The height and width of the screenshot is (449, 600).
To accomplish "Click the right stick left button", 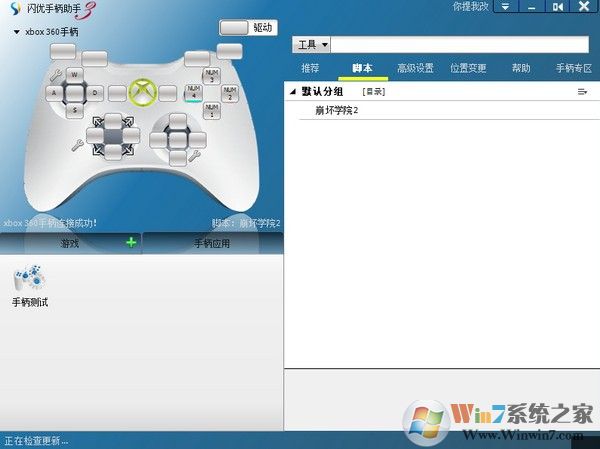I will pos(158,140).
